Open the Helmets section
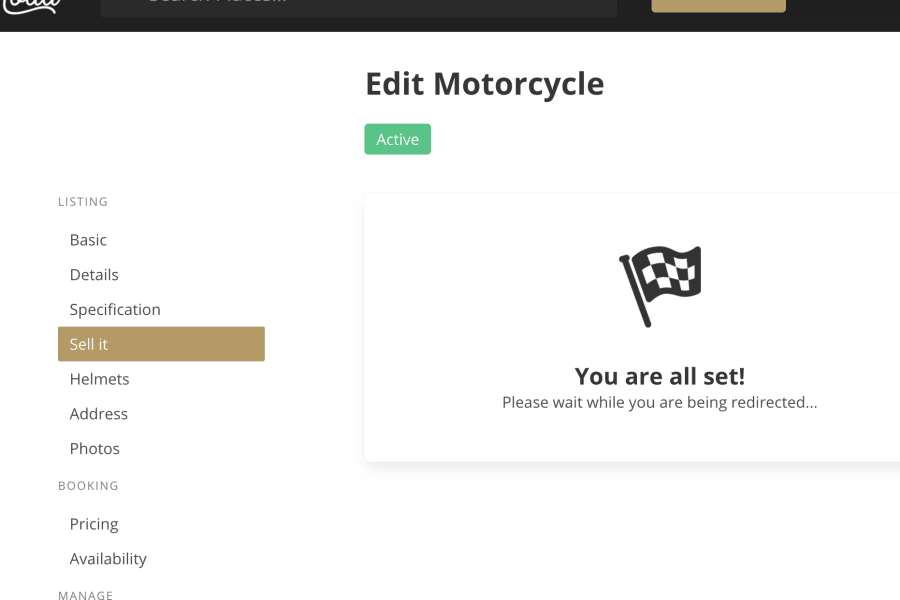The height and width of the screenshot is (600, 900). click(x=99, y=379)
